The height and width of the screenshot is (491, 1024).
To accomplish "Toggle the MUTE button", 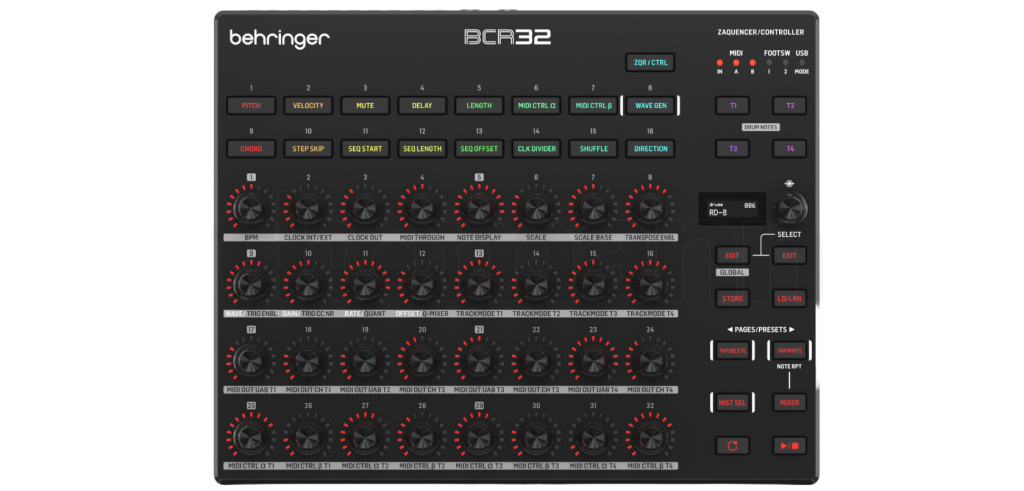I will (x=365, y=105).
